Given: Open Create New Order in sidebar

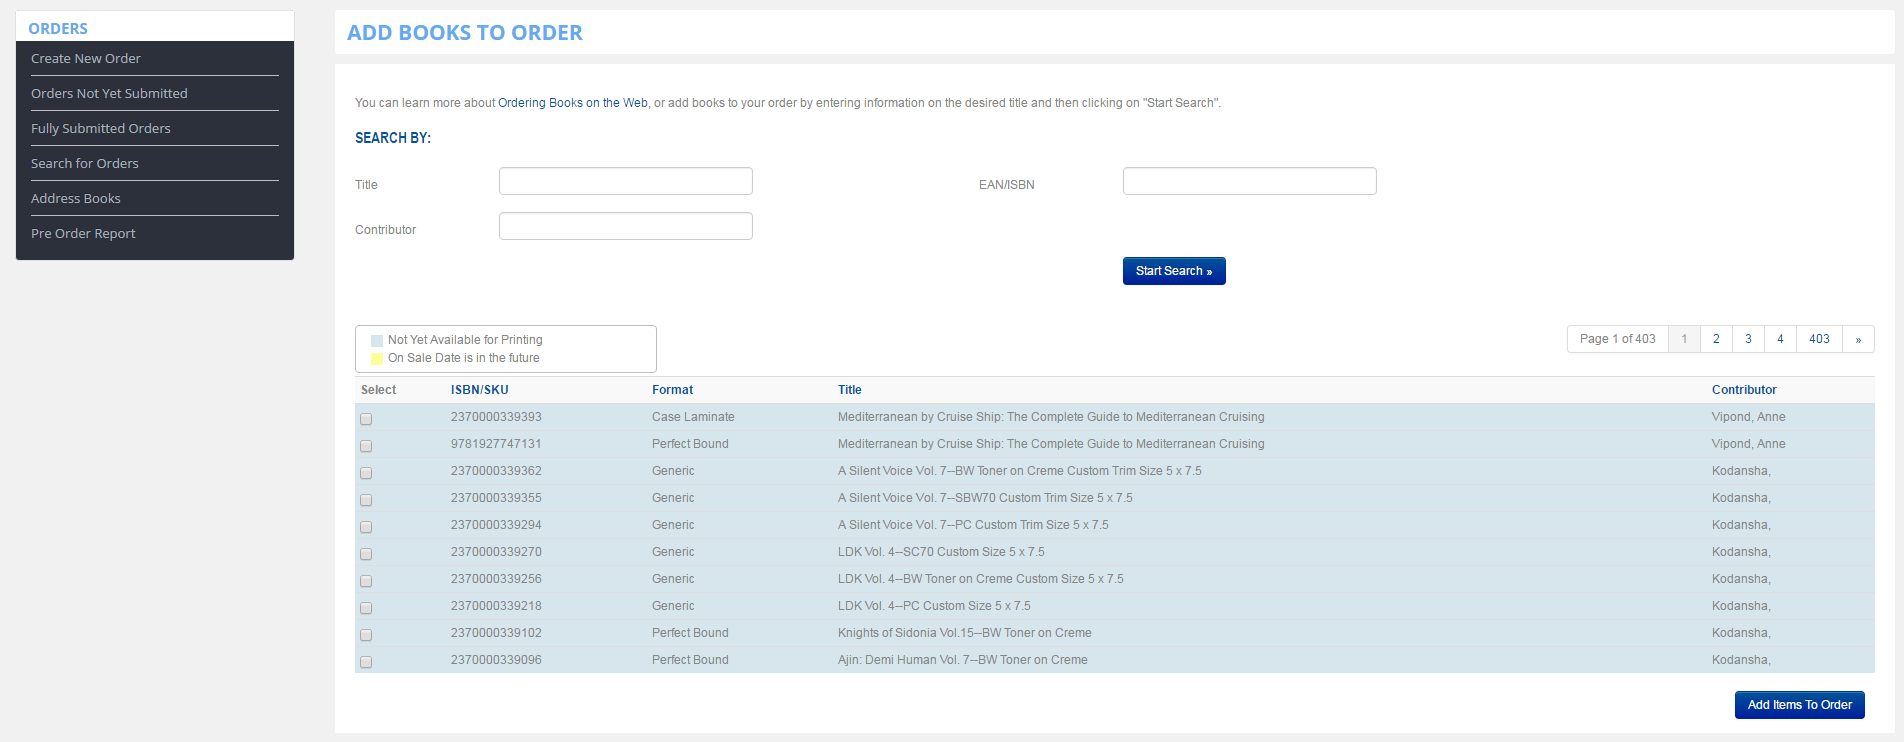Looking at the screenshot, I should coord(86,58).
